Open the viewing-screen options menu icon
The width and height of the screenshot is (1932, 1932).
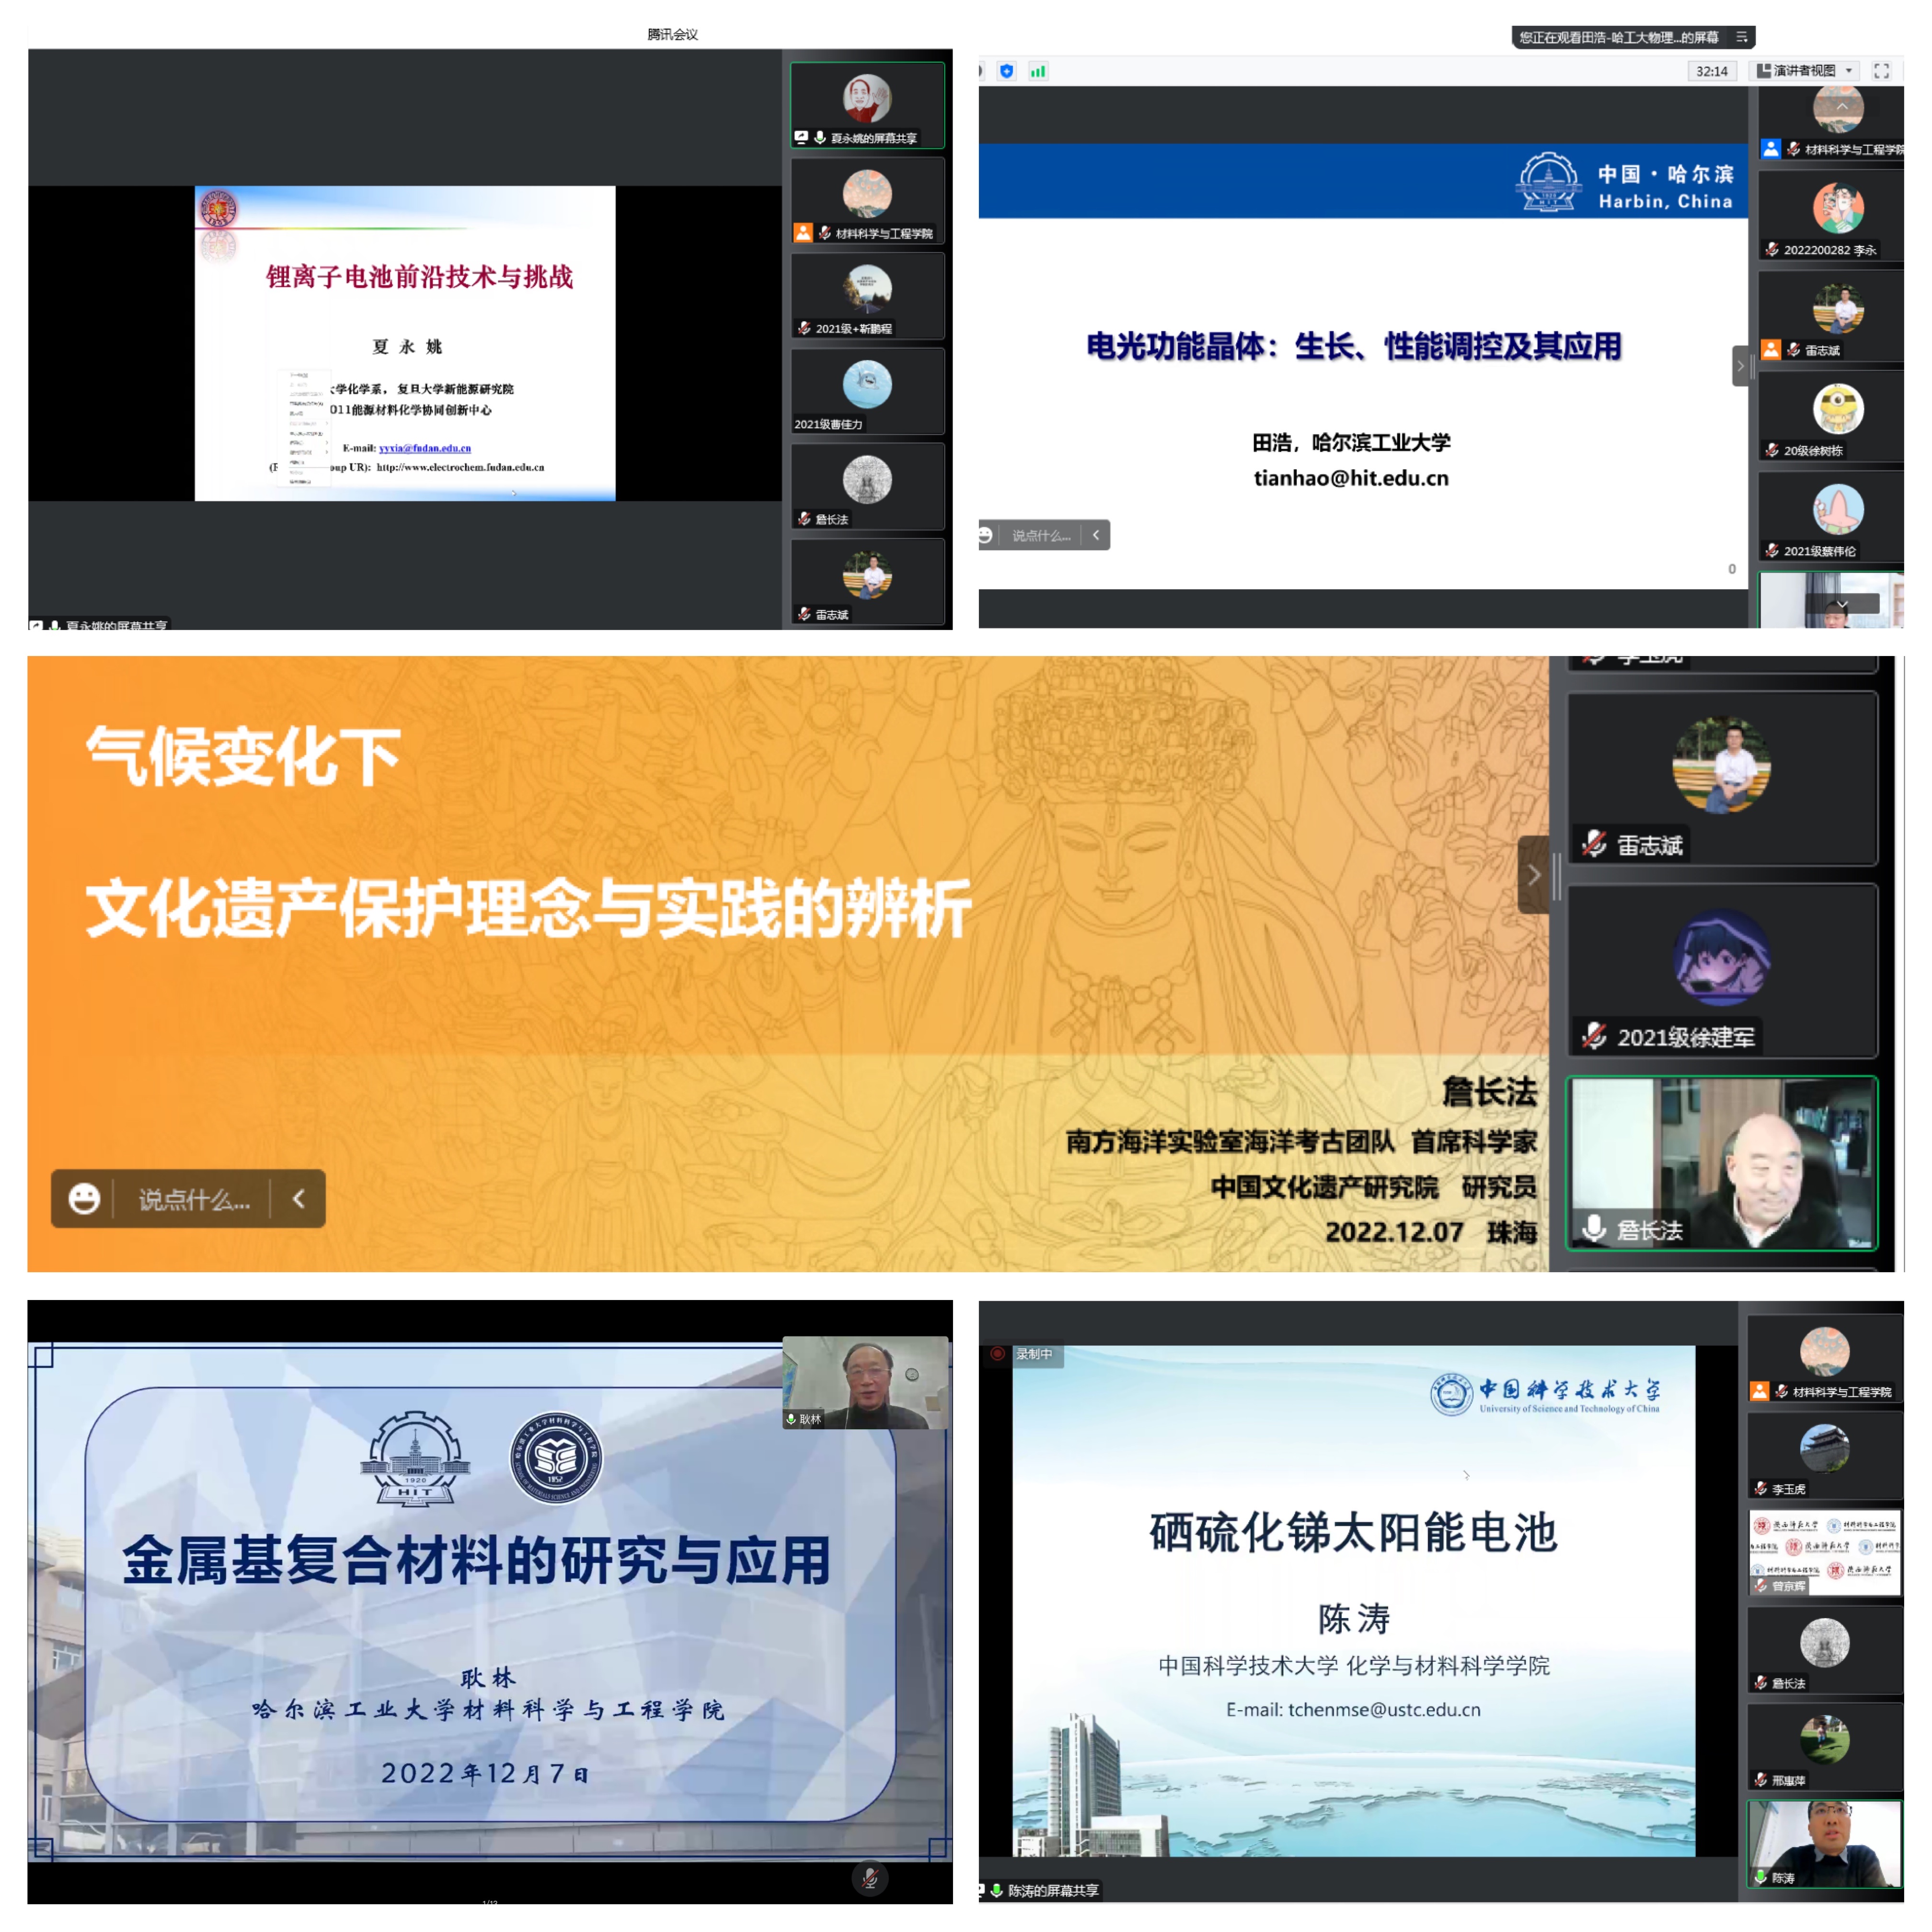pos(1742,37)
